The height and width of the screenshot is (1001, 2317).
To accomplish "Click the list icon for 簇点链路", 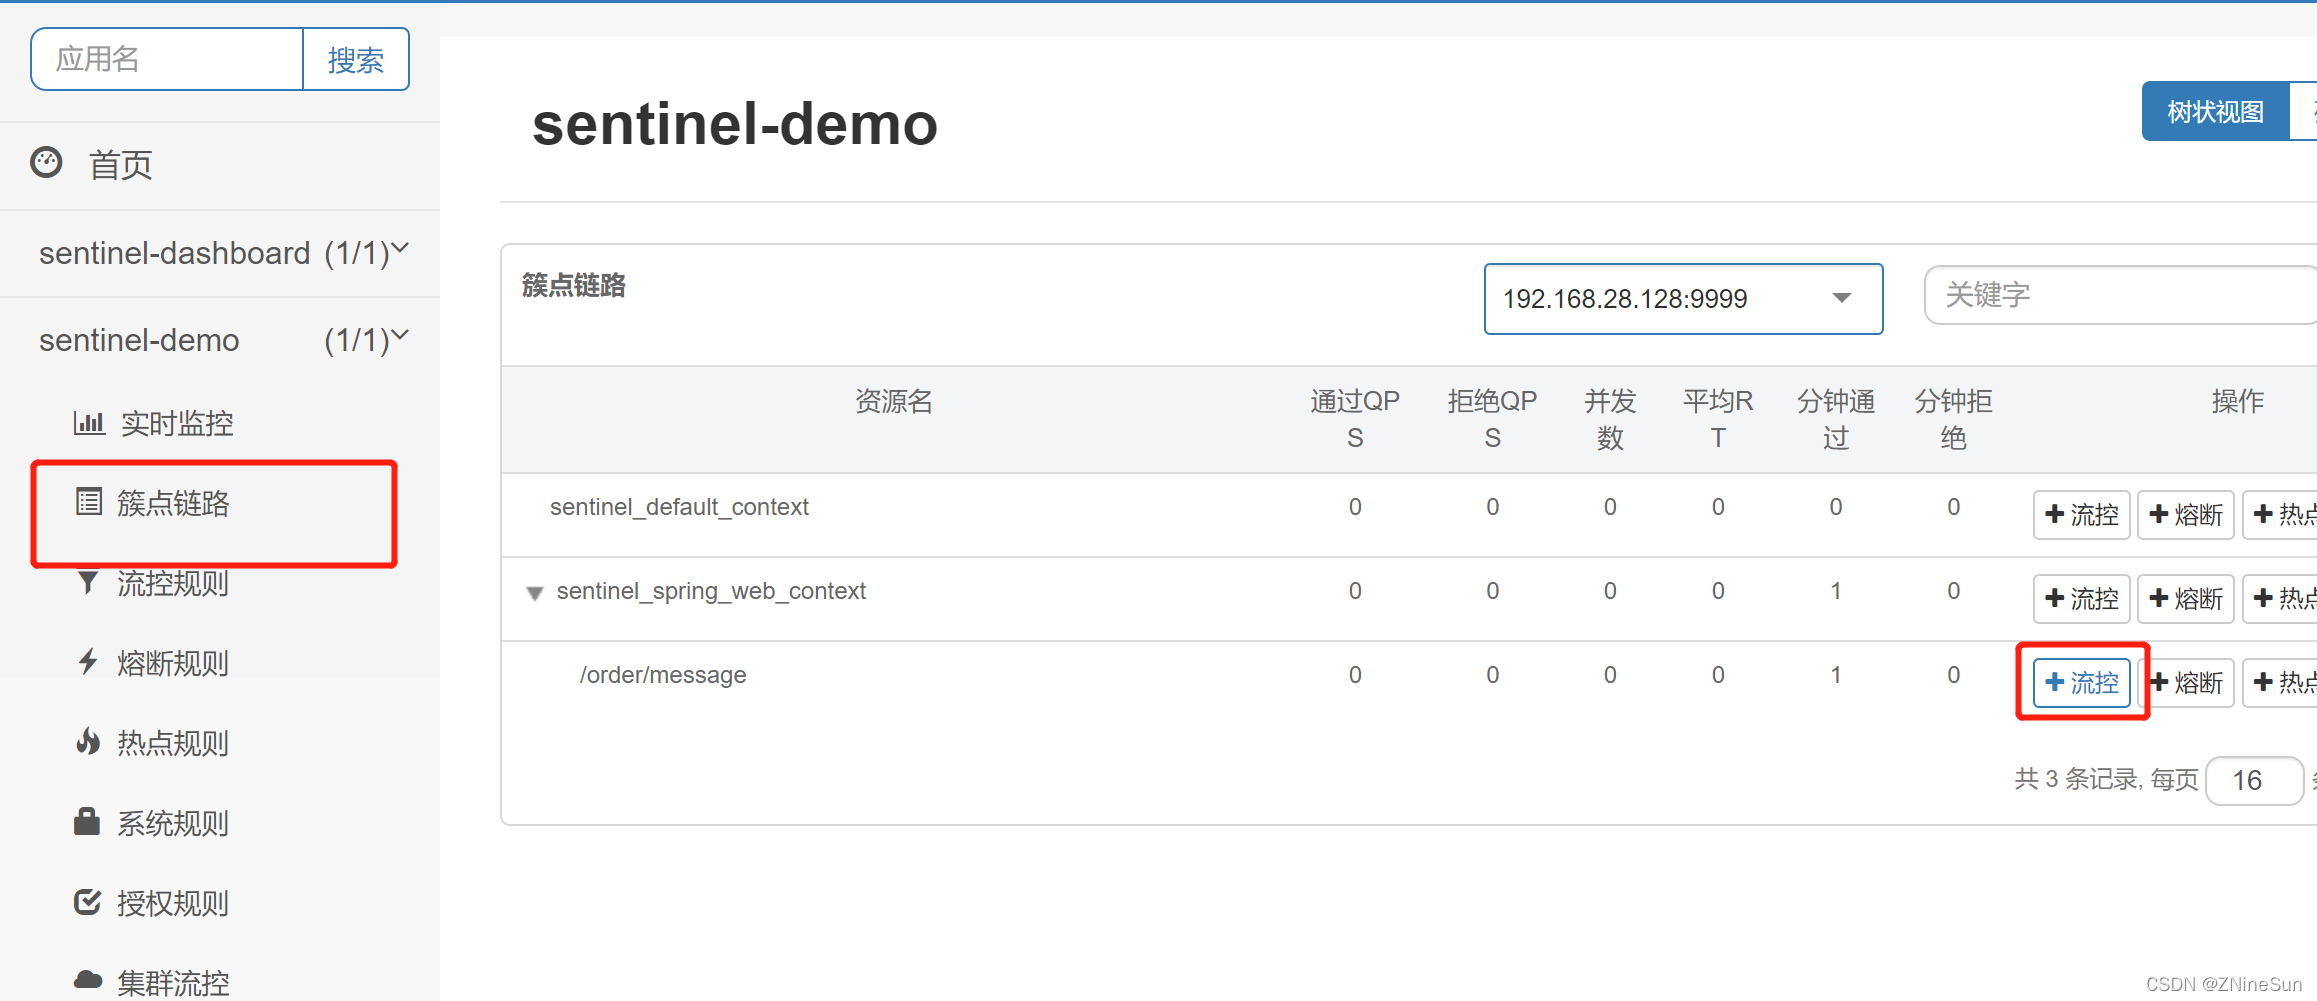I will click(89, 501).
